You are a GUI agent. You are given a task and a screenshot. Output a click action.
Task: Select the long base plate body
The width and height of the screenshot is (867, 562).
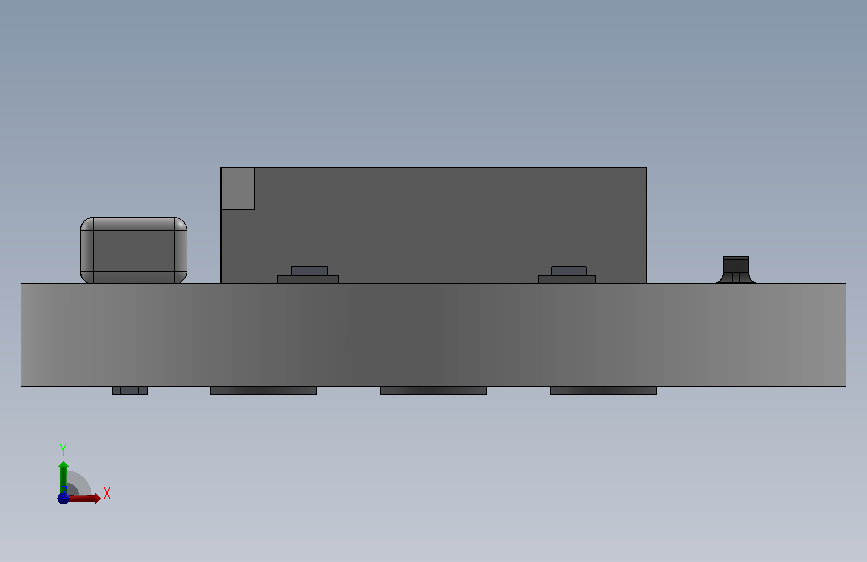pyautogui.click(x=434, y=335)
